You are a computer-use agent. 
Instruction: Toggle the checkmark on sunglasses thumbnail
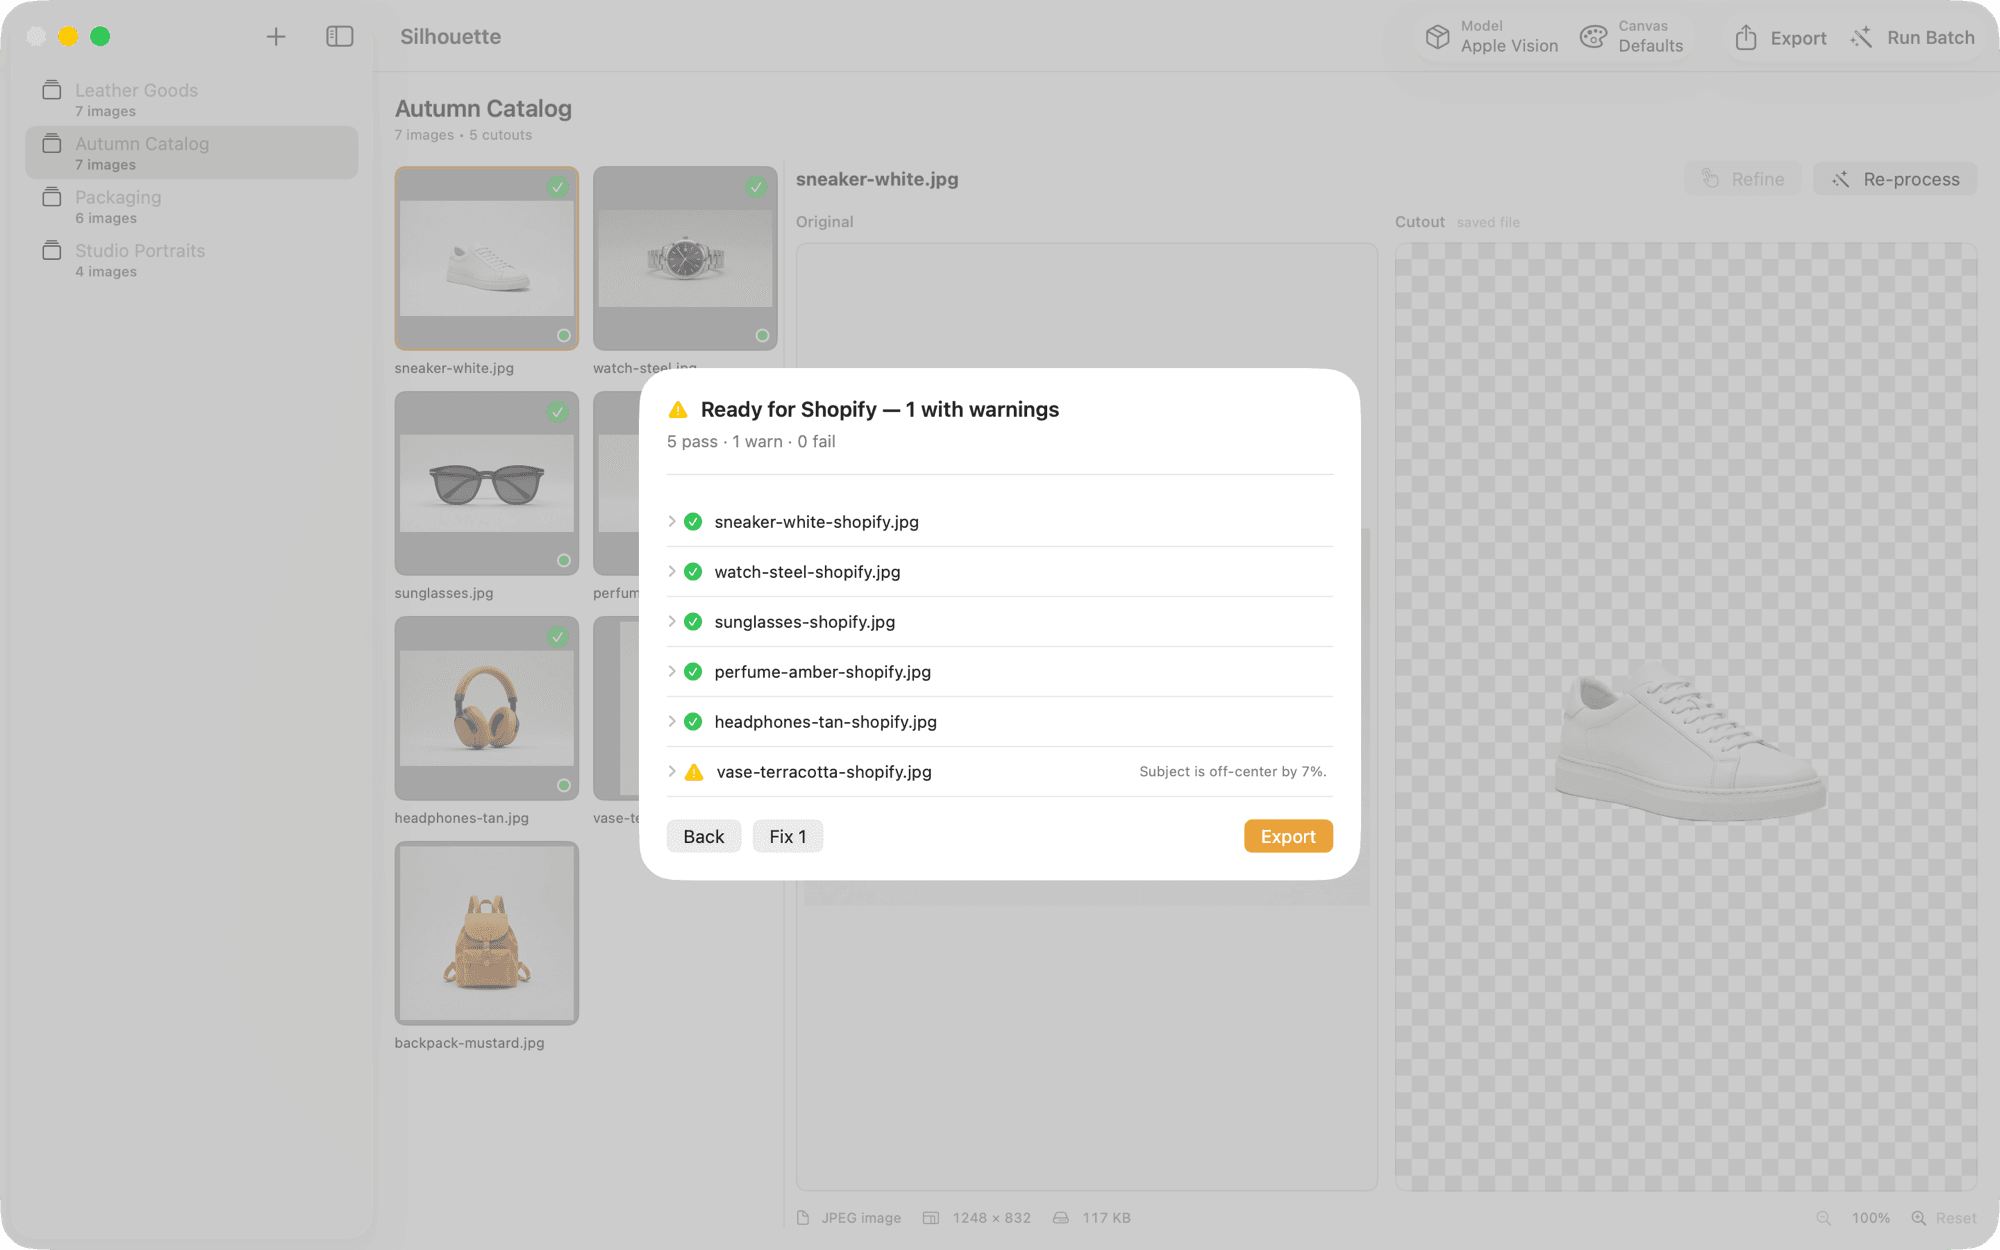[558, 412]
